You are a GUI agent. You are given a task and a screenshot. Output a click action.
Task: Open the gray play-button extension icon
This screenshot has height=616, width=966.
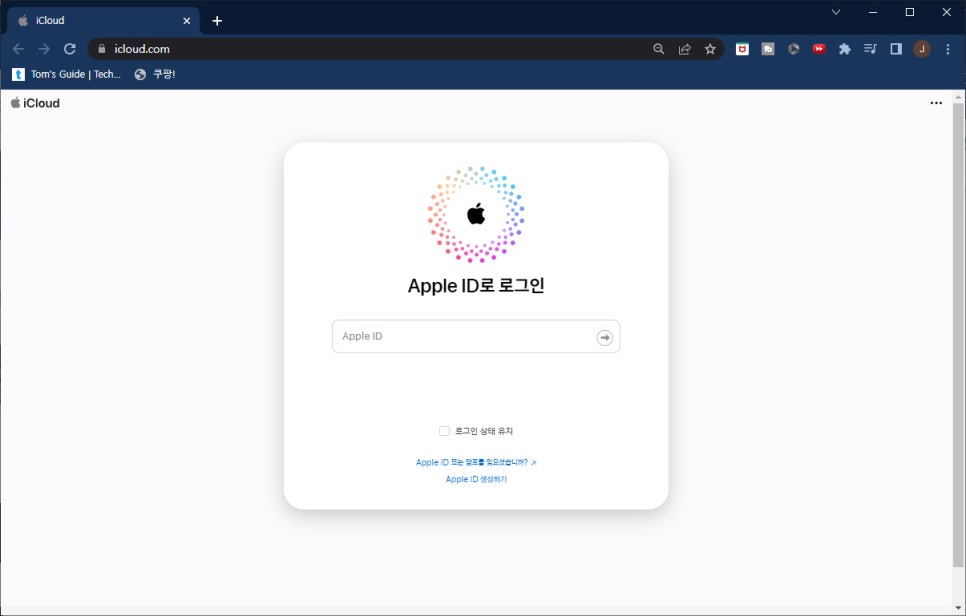[794, 49]
